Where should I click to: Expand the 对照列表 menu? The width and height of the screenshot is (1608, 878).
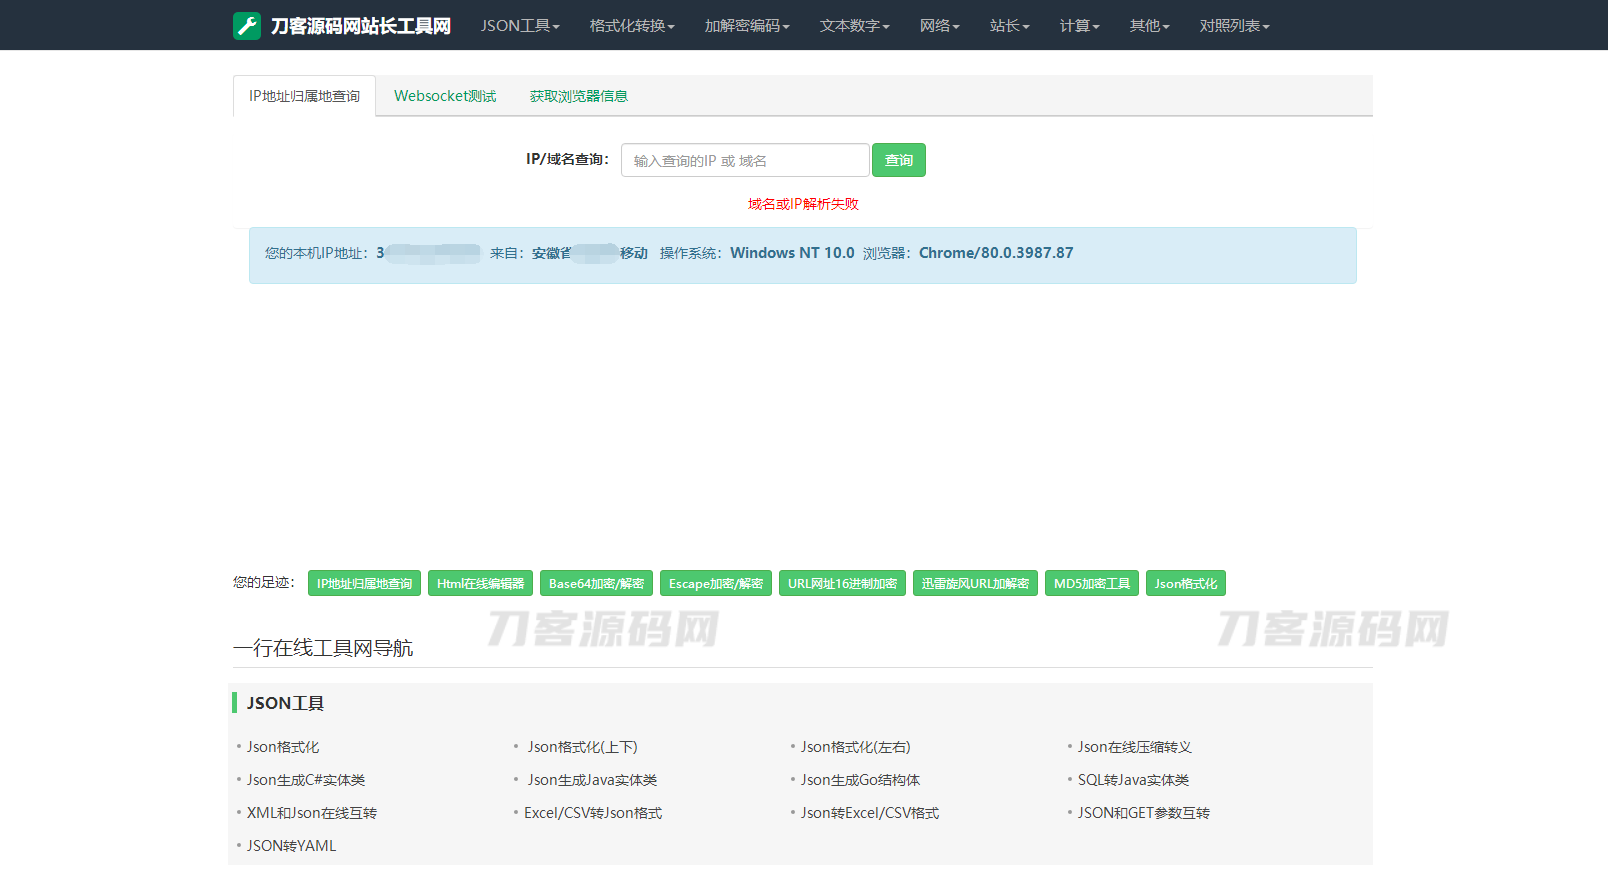point(1234,26)
